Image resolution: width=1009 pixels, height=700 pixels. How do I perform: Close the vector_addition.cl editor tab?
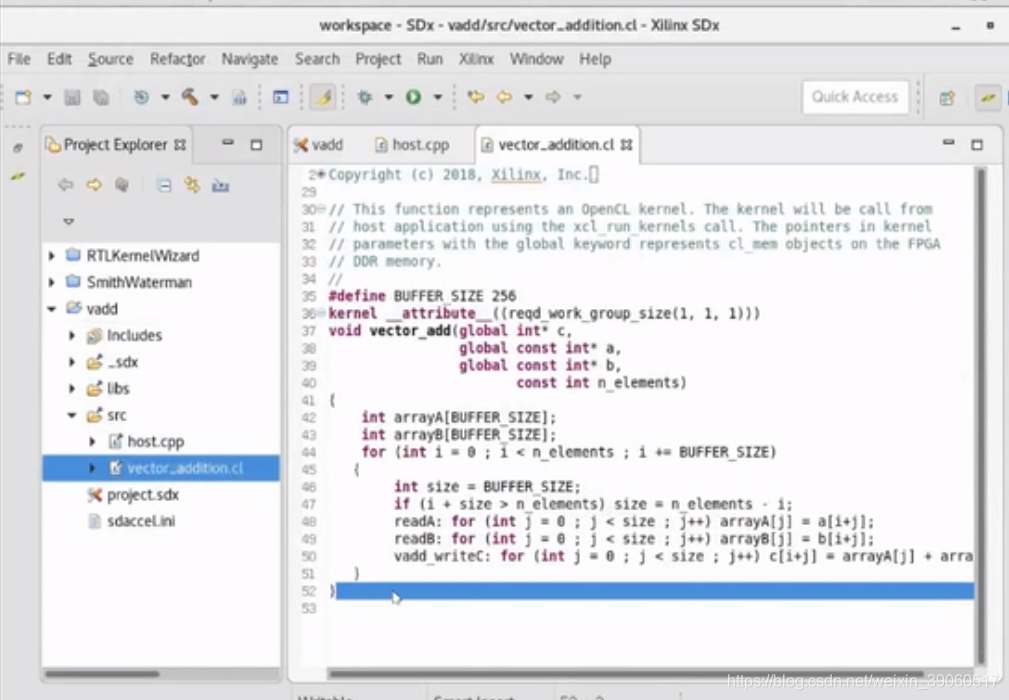pos(627,145)
